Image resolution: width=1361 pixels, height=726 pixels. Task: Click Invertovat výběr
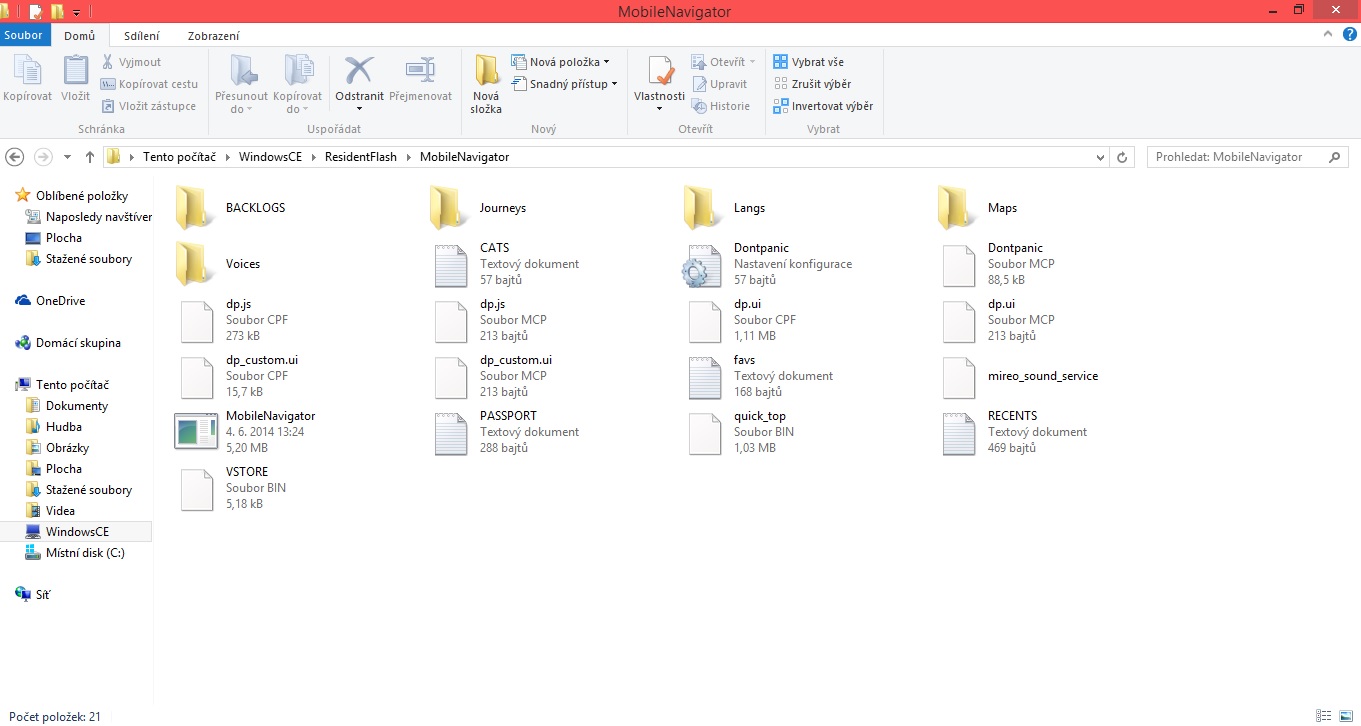(823, 106)
